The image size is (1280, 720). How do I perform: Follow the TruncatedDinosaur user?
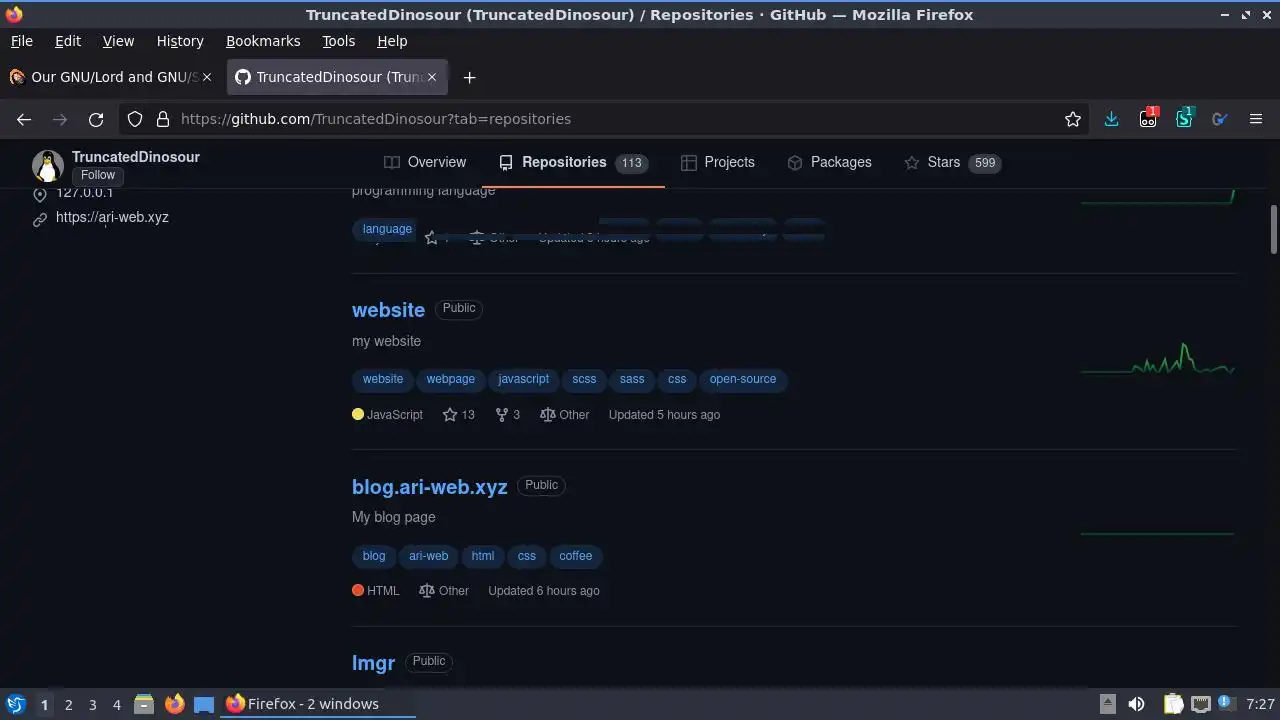click(x=98, y=175)
